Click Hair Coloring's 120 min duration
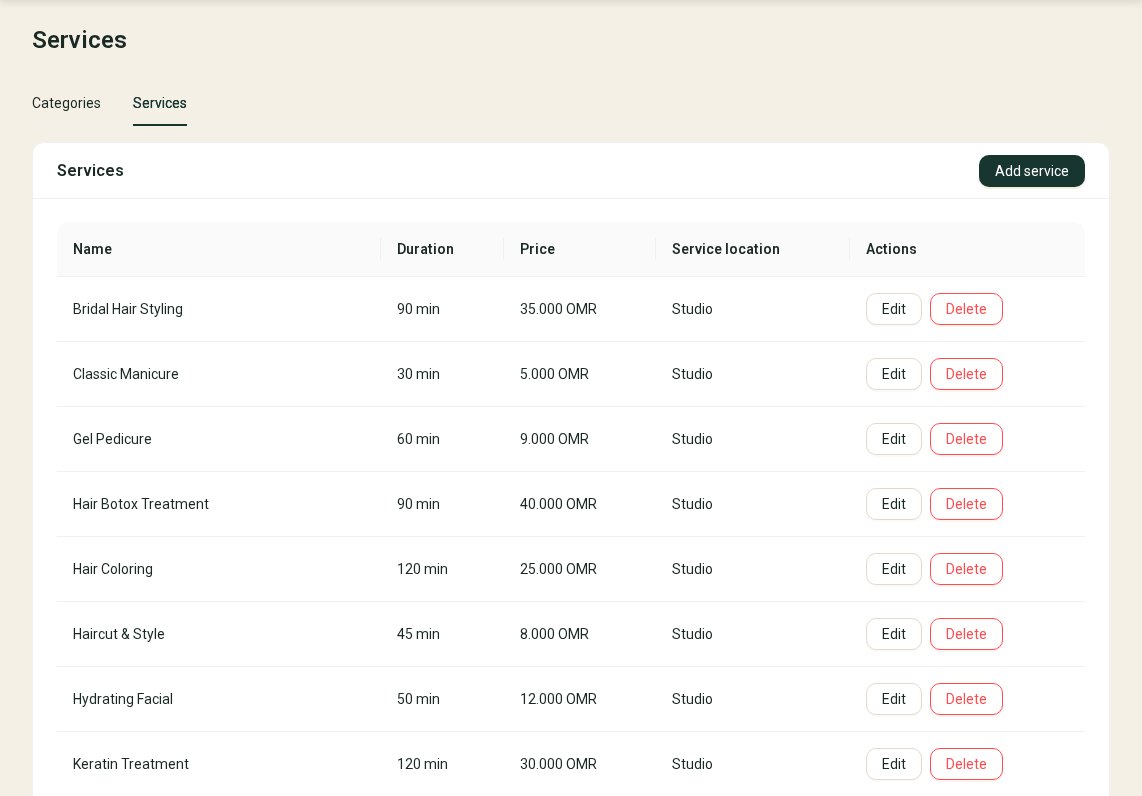This screenshot has height=796, width=1142. click(x=422, y=569)
